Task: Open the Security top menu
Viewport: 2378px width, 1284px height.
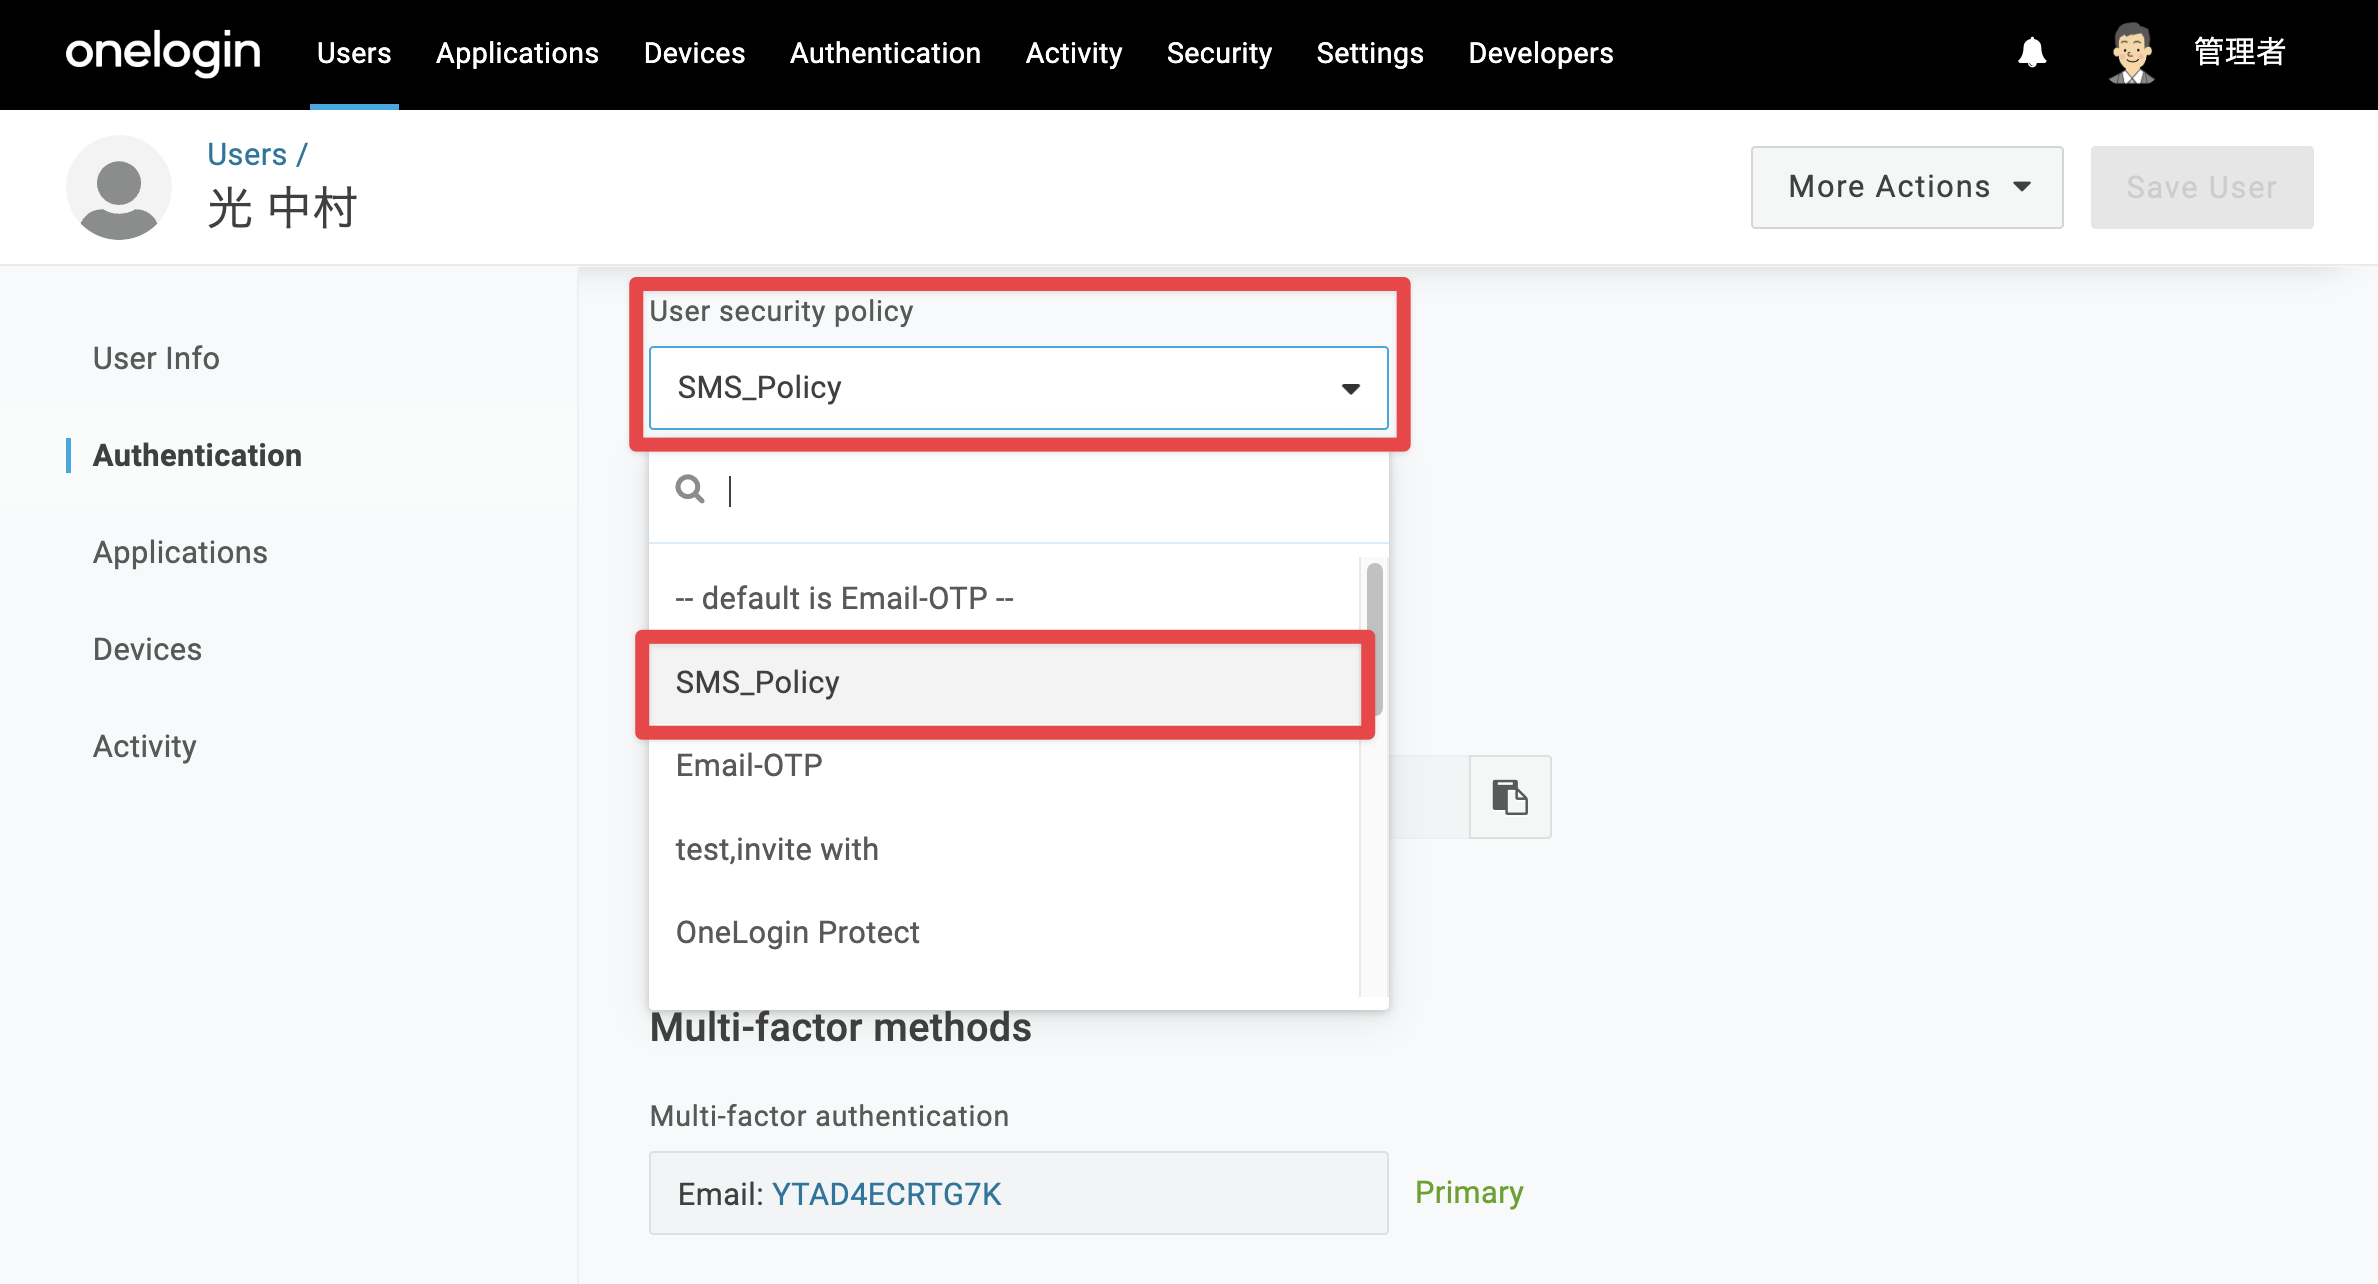Action: click(1219, 53)
